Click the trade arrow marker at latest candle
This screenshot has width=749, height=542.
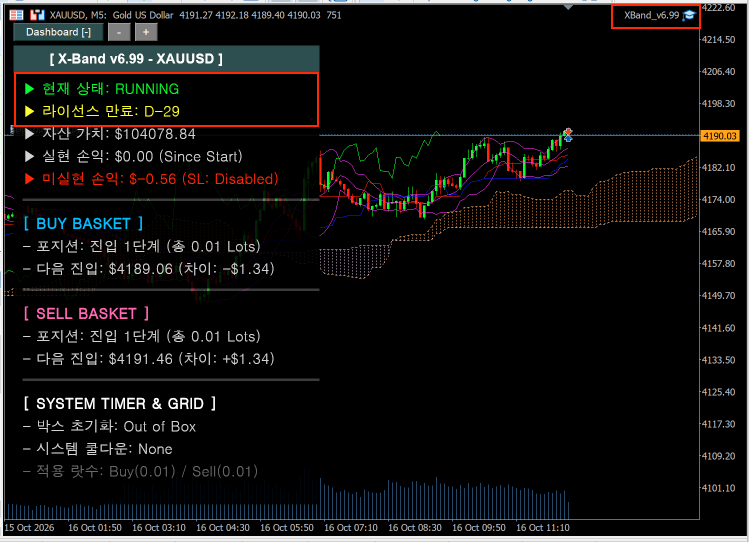pos(567,135)
